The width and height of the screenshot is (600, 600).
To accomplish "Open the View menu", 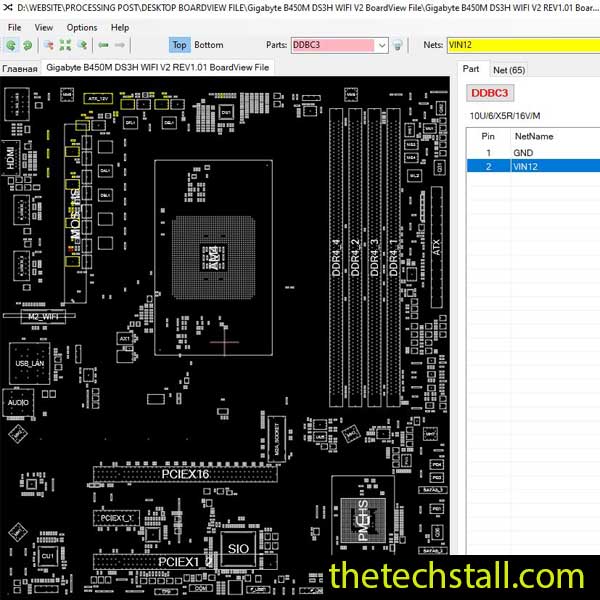I will 44,27.
